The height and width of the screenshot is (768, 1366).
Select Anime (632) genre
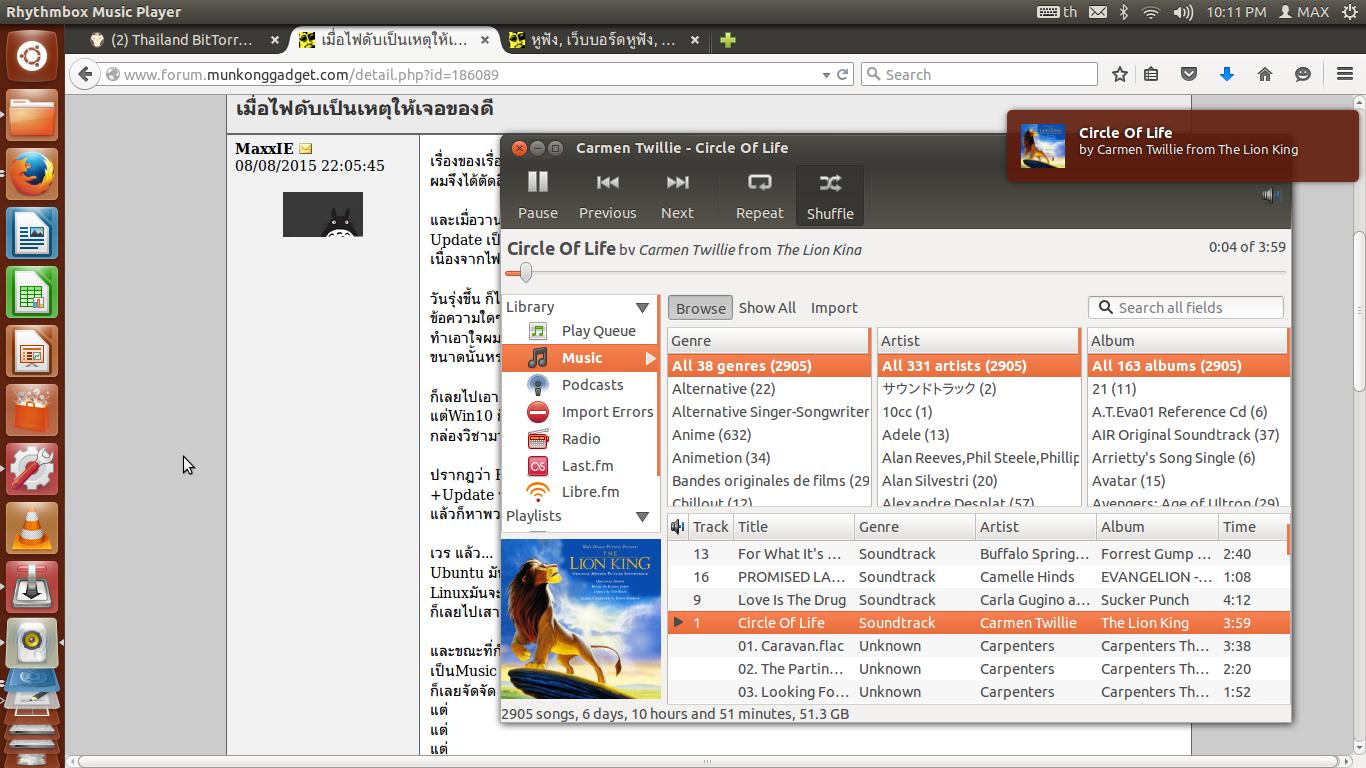click(768, 435)
